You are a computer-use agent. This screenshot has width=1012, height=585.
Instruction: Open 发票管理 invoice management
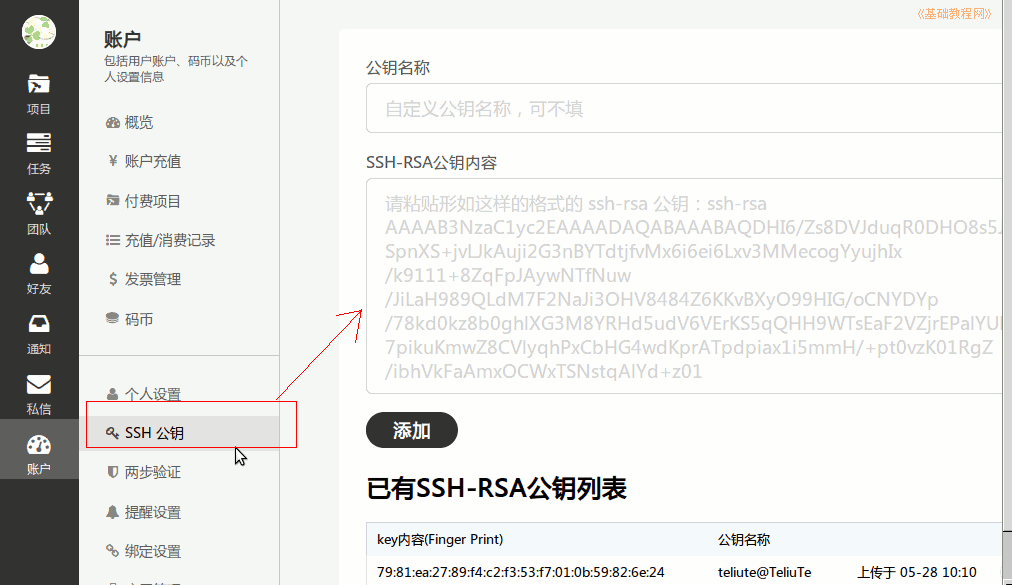152,279
